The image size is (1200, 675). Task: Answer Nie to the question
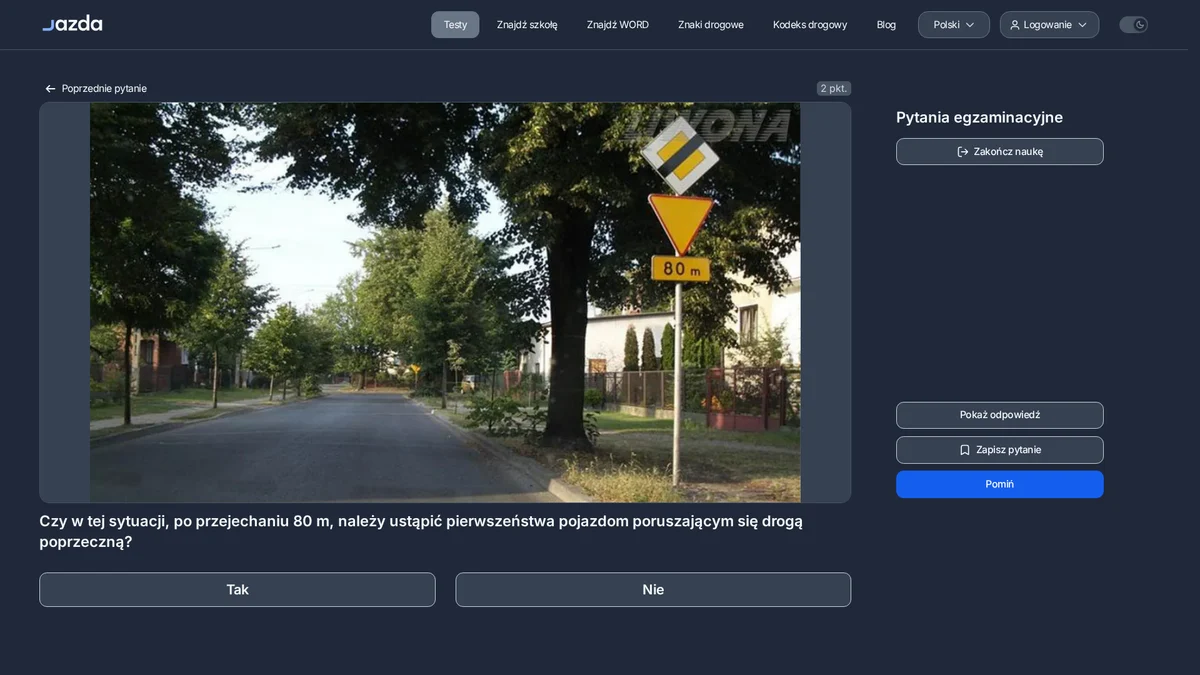tap(653, 590)
